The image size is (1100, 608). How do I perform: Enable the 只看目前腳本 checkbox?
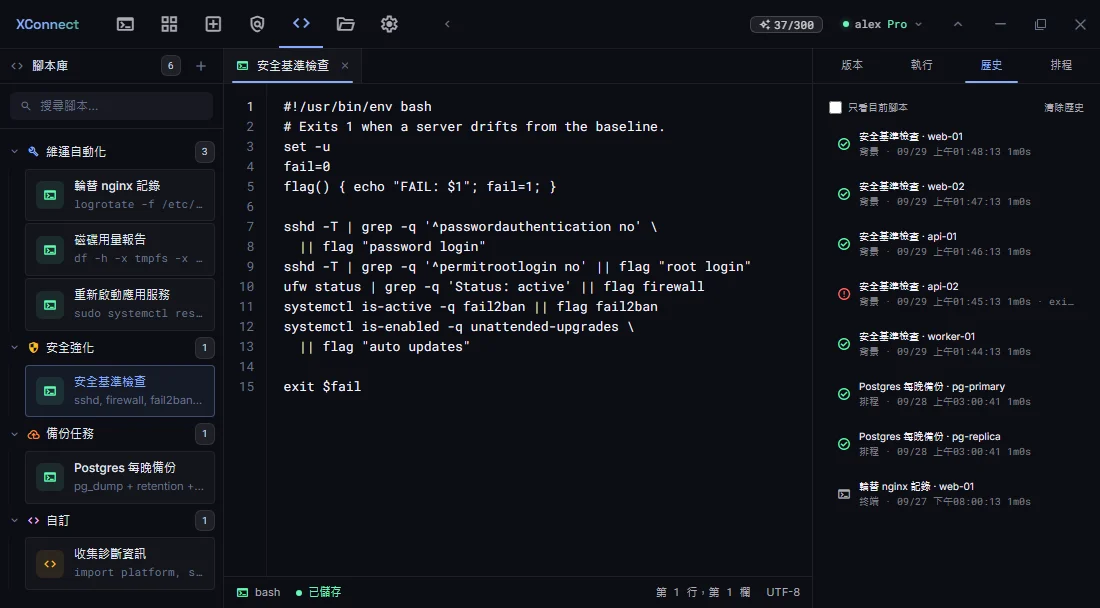coord(835,107)
